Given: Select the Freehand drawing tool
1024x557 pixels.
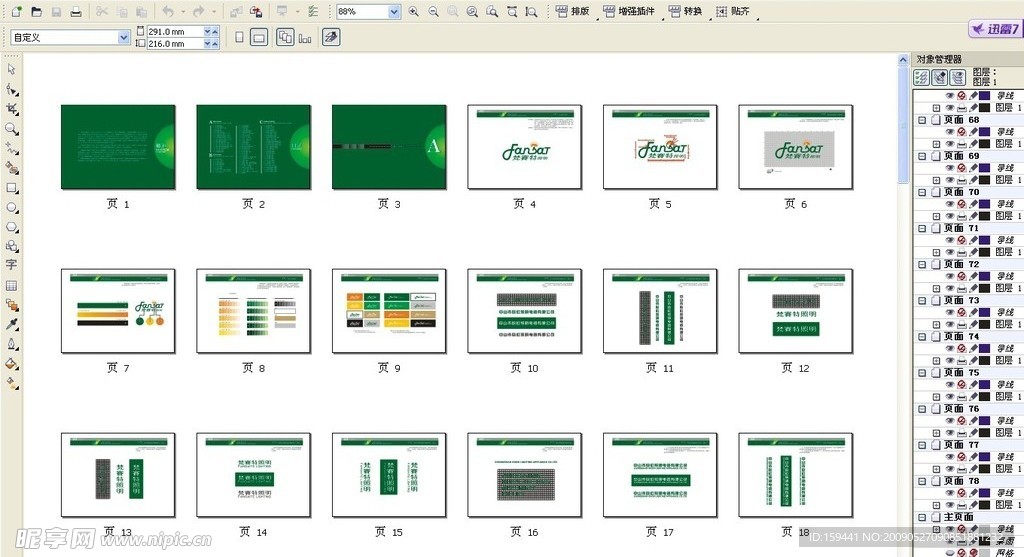Looking at the screenshot, I should coord(12,148).
